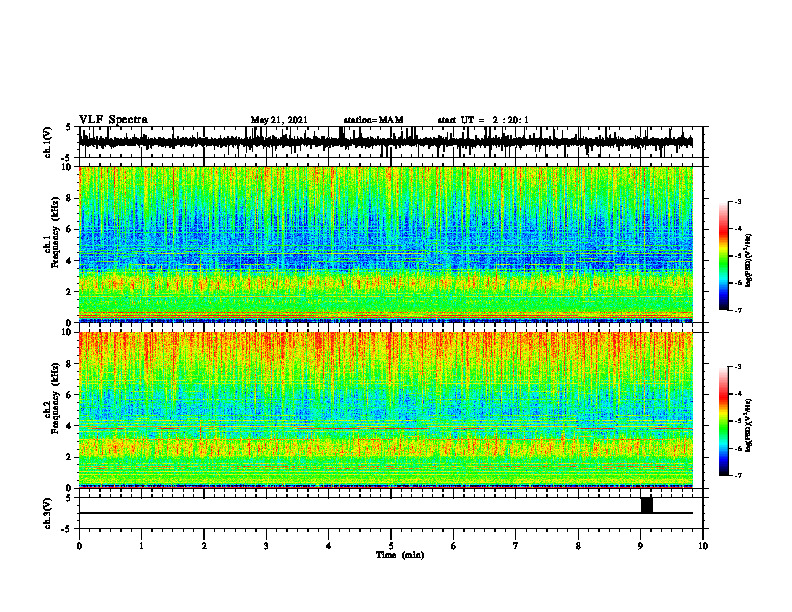Click the "7" minute tick label
The image size is (792, 612).
coord(516,546)
